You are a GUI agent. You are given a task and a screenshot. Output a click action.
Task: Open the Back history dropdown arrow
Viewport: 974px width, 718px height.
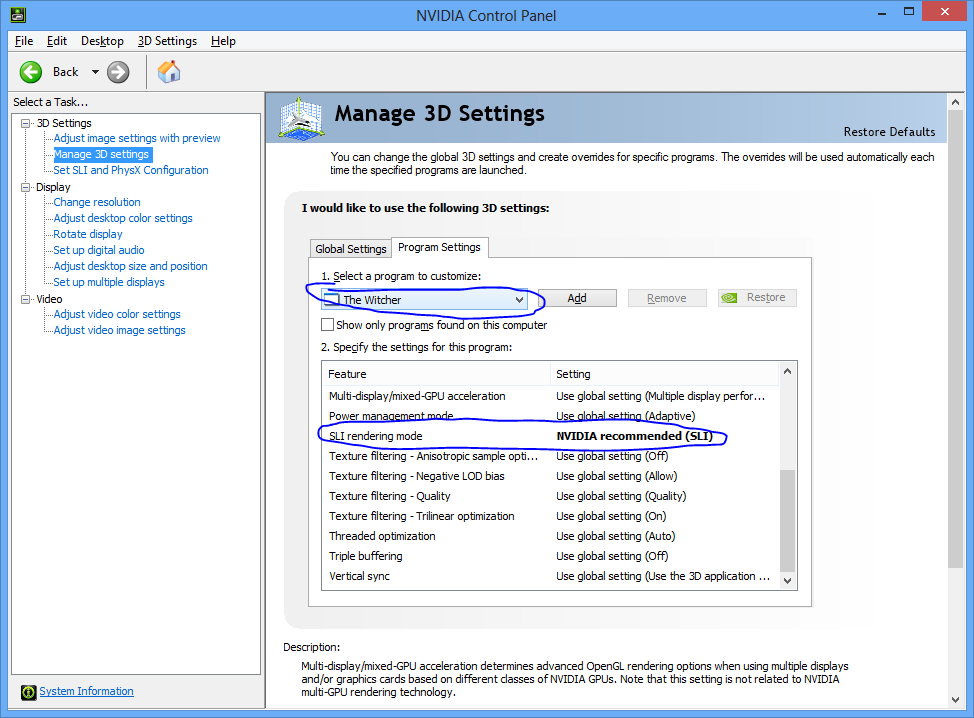[95, 72]
